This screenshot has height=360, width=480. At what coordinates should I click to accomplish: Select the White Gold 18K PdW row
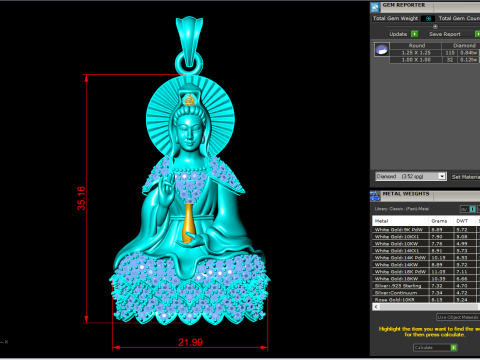[426, 272]
